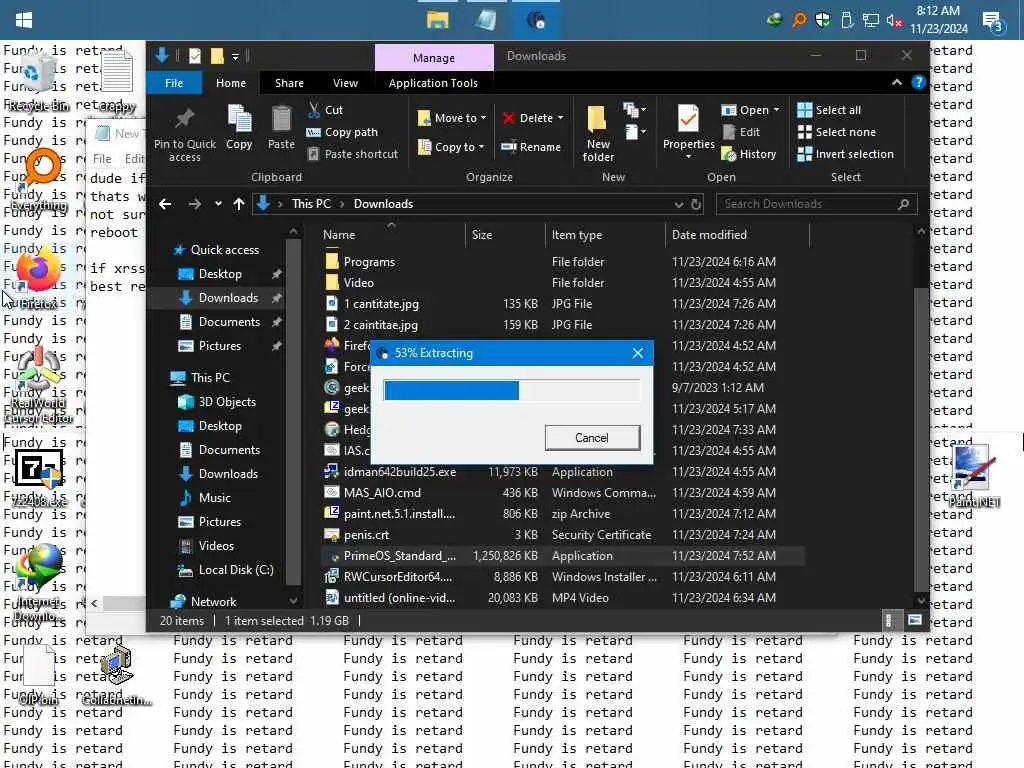Open file Properties

coord(688,131)
